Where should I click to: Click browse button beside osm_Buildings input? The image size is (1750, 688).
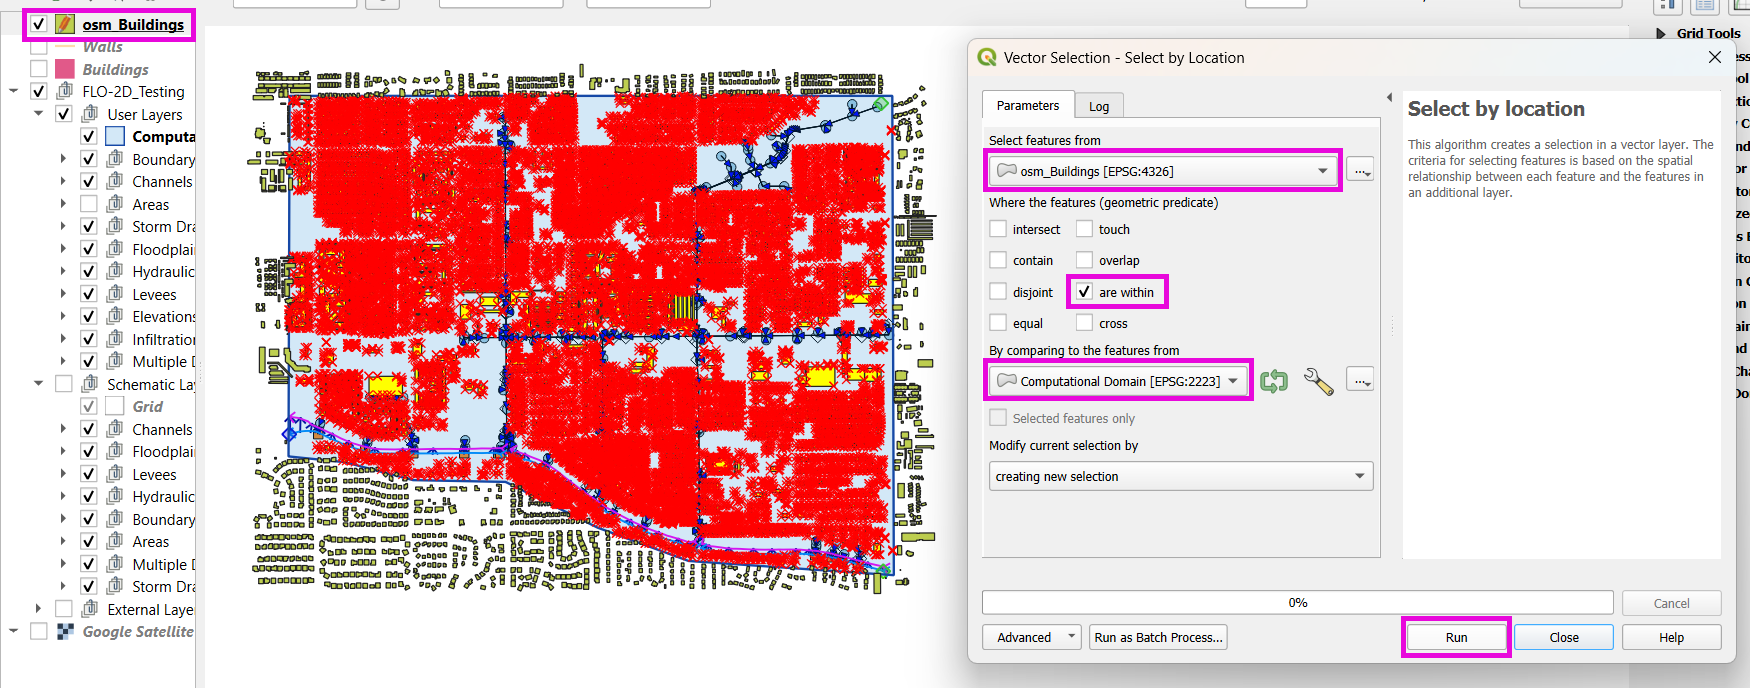click(x=1360, y=171)
